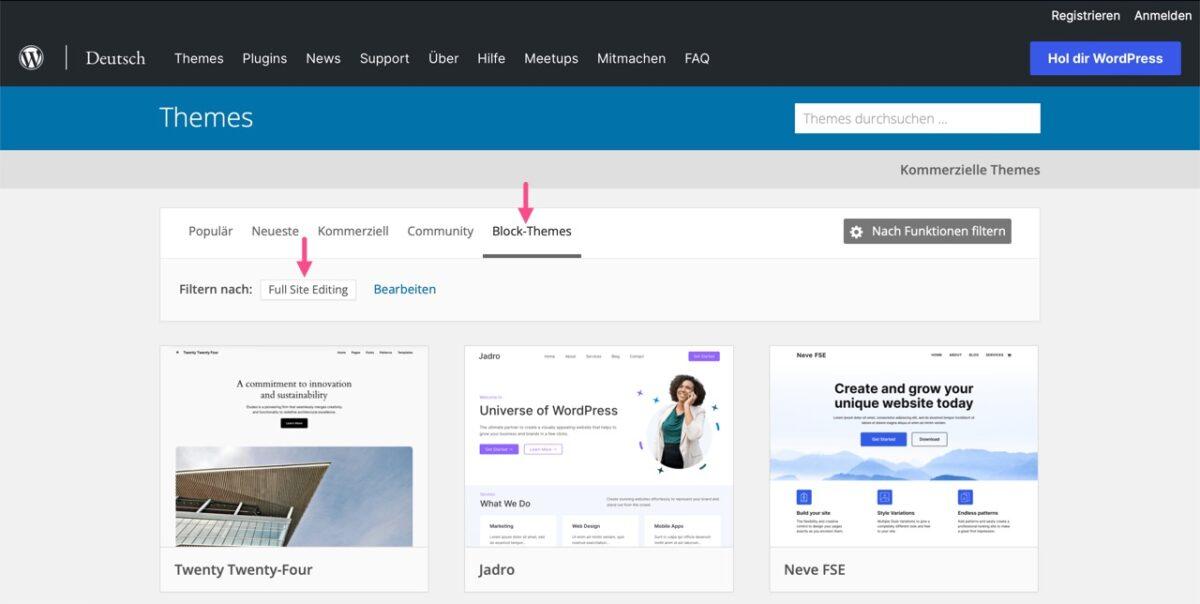Open the Neve FSE theme preview thumbnail

tap(904, 447)
